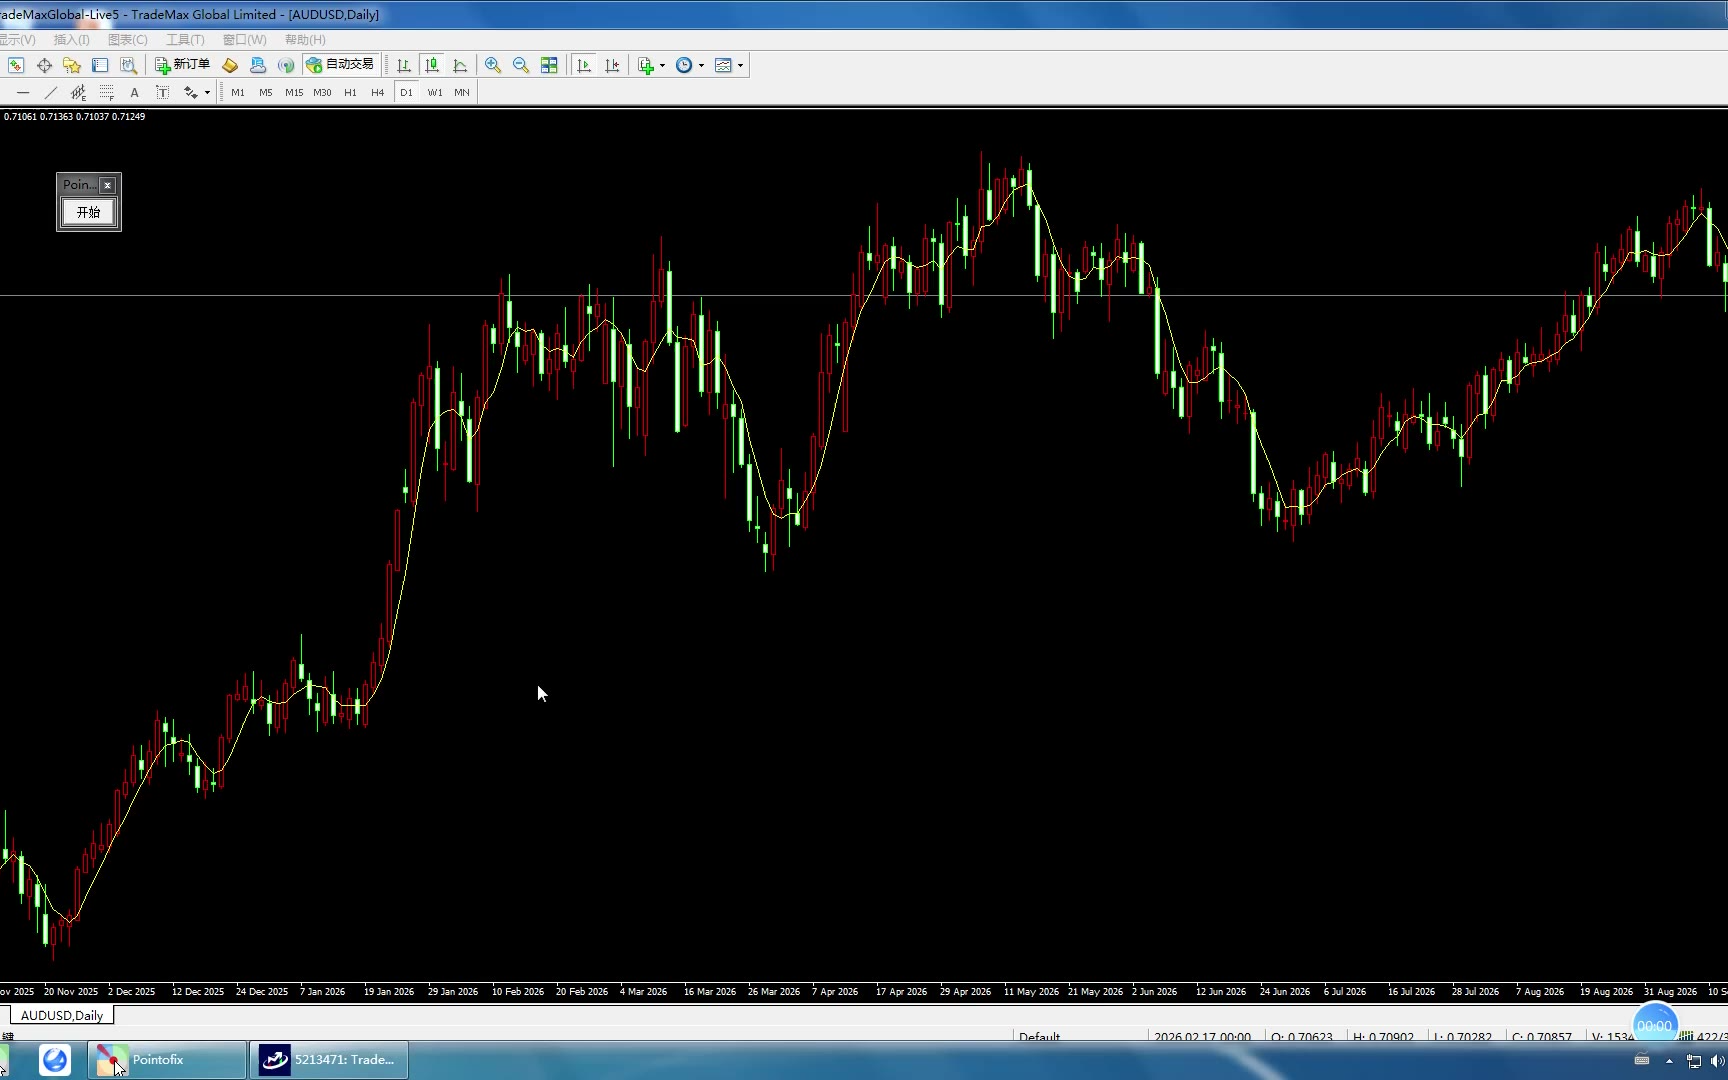Zoom in on the chart
The height and width of the screenshot is (1080, 1728).
(493, 65)
